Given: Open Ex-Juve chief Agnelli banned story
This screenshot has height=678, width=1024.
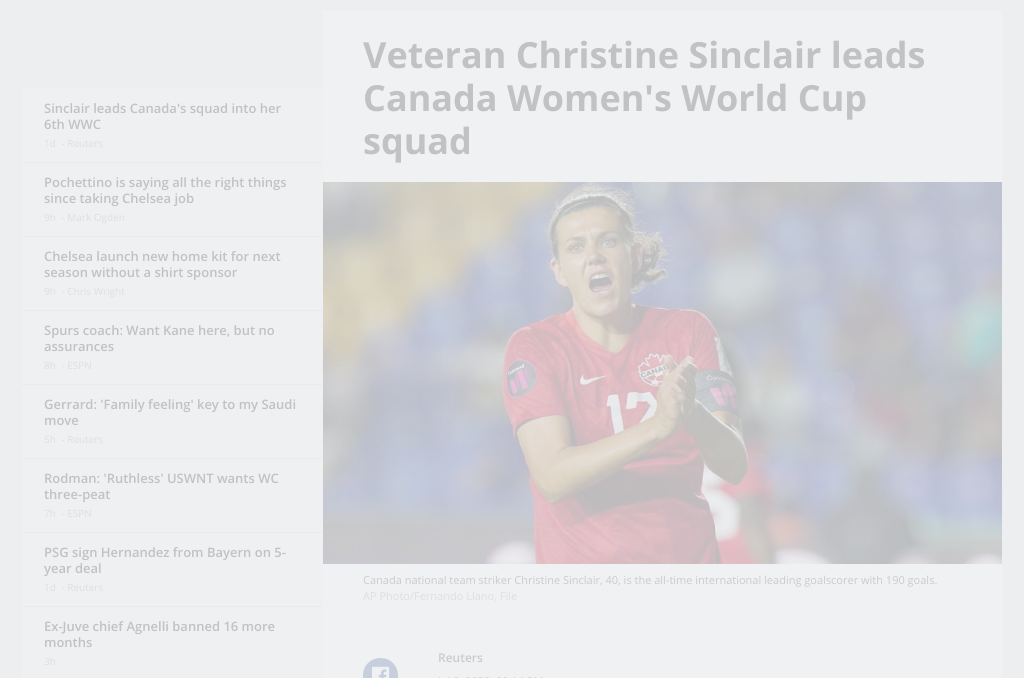Looking at the screenshot, I should 159,634.
